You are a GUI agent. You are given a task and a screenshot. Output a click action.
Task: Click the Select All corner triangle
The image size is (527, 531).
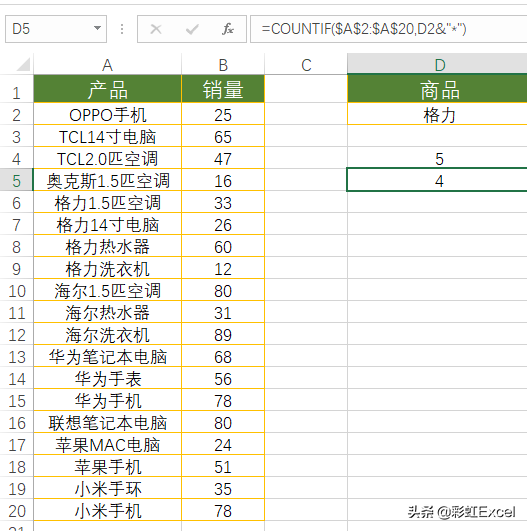coord(23,64)
